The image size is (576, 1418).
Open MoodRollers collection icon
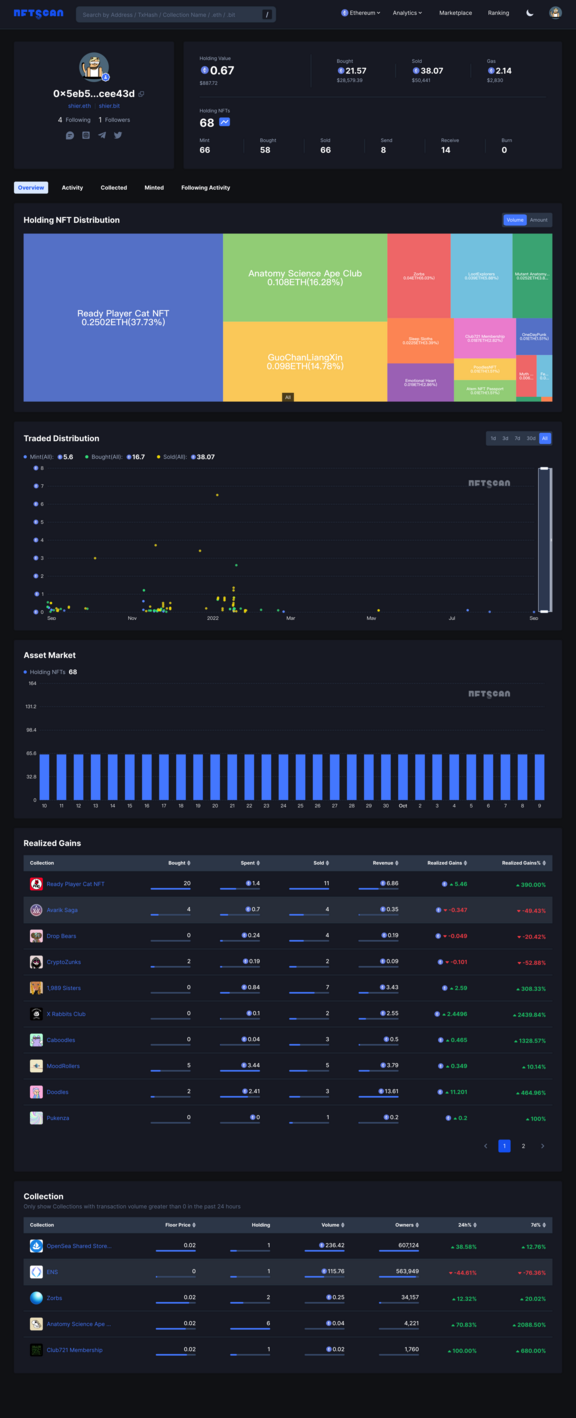pyautogui.click(x=36, y=1066)
